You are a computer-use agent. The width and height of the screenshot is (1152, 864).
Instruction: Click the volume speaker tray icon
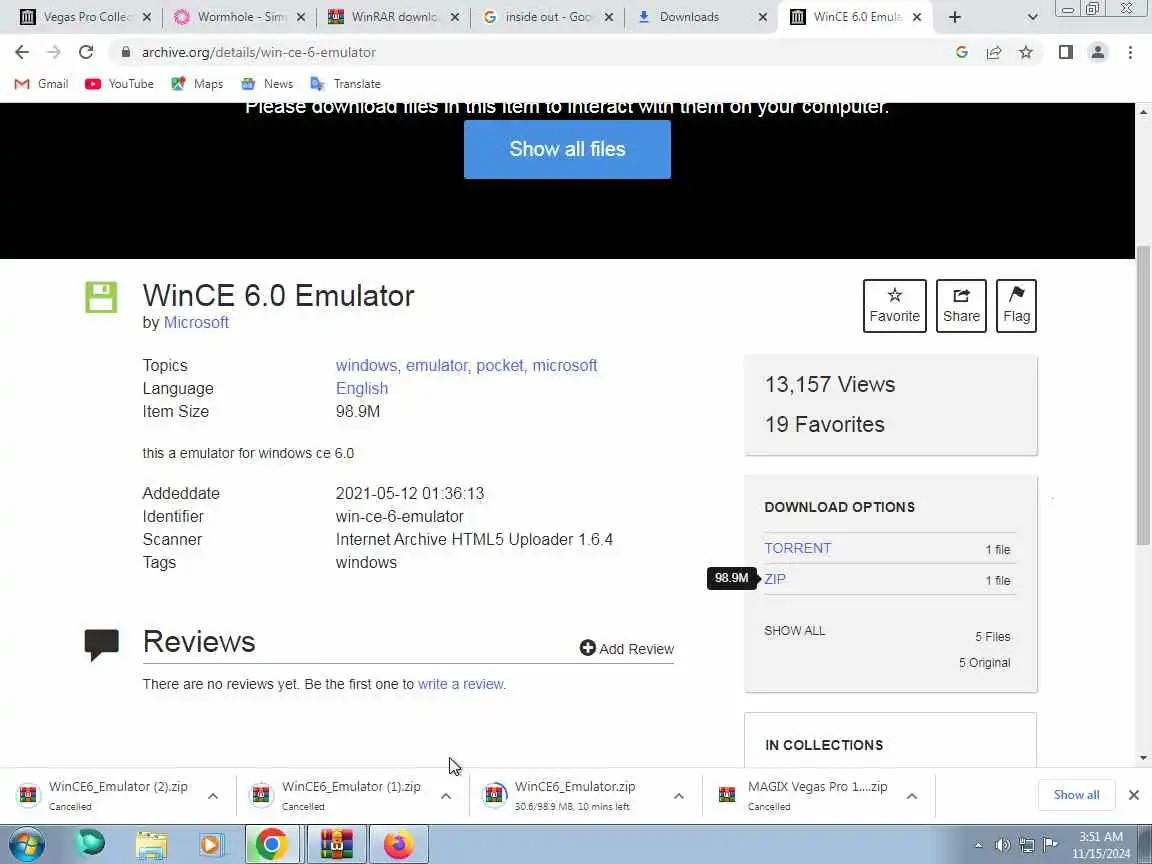[1002, 845]
